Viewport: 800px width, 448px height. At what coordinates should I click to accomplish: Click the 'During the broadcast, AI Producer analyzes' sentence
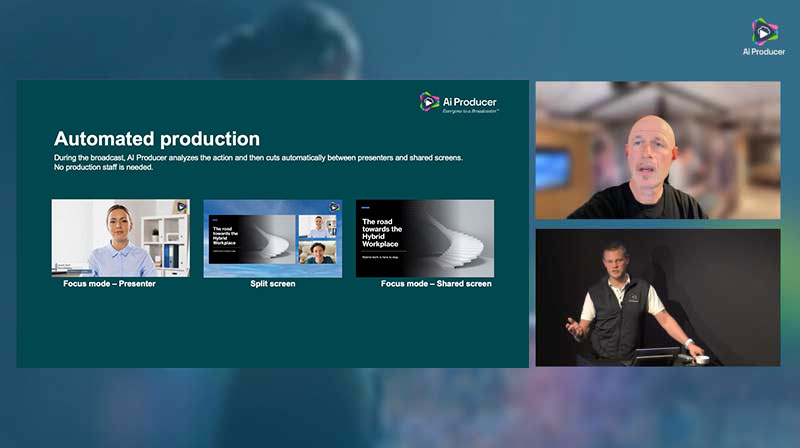click(x=258, y=158)
